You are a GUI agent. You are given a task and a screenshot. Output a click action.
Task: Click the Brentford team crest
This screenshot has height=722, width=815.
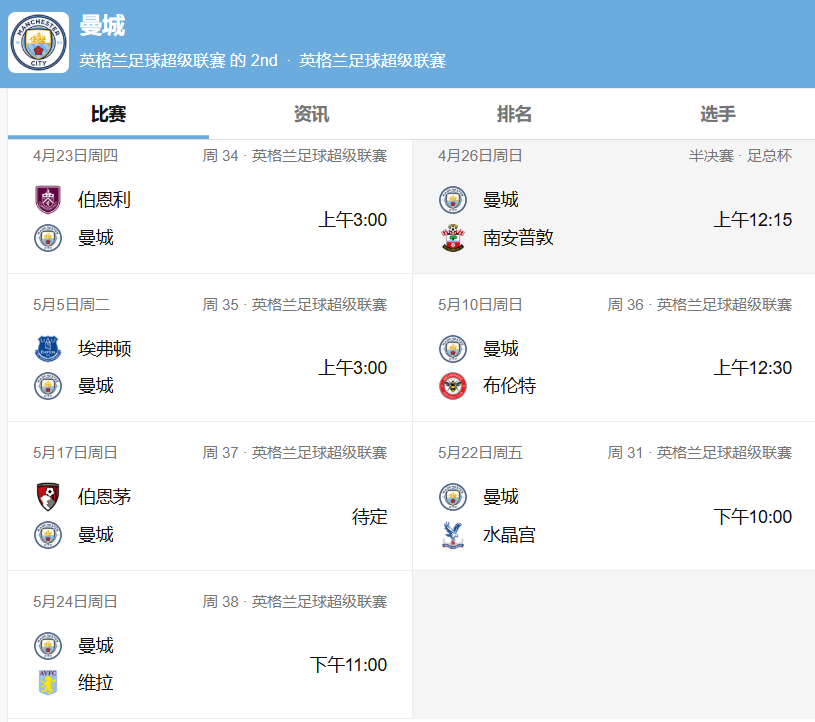click(x=453, y=386)
